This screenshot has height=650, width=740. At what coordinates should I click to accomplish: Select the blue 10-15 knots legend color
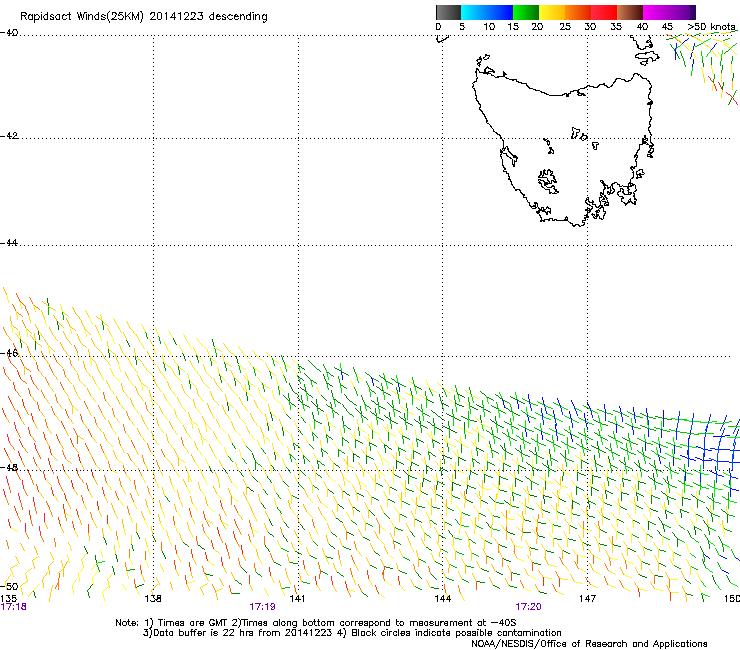click(500, 12)
